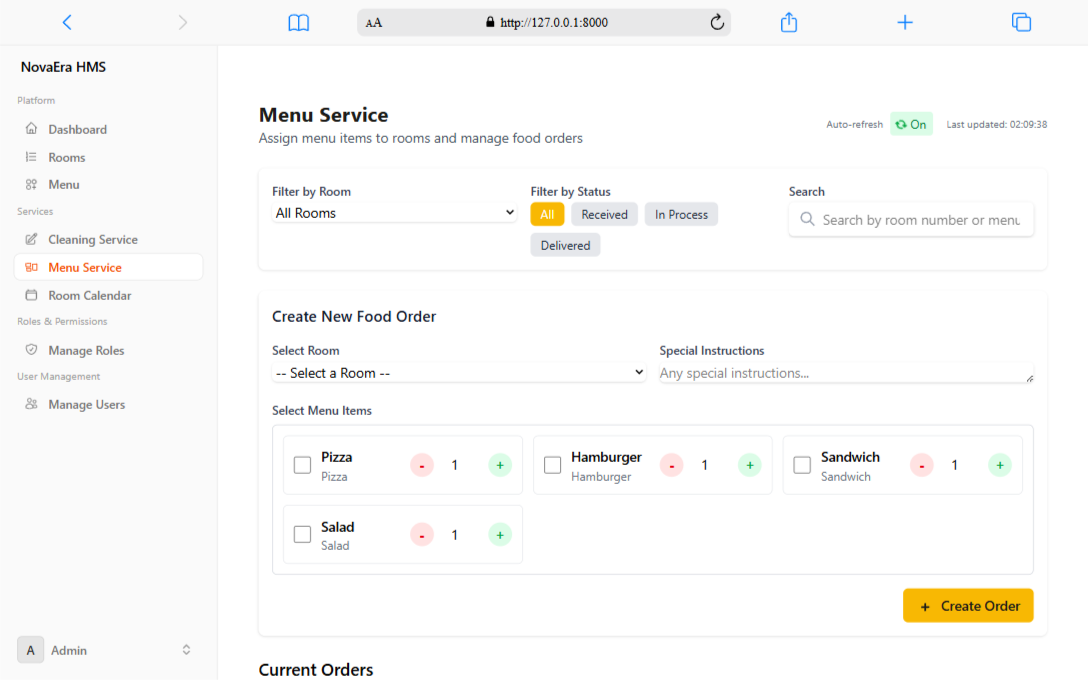
Task: Expand the Admin user menu chevrons
Action: pyautogui.click(x=186, y=650)
